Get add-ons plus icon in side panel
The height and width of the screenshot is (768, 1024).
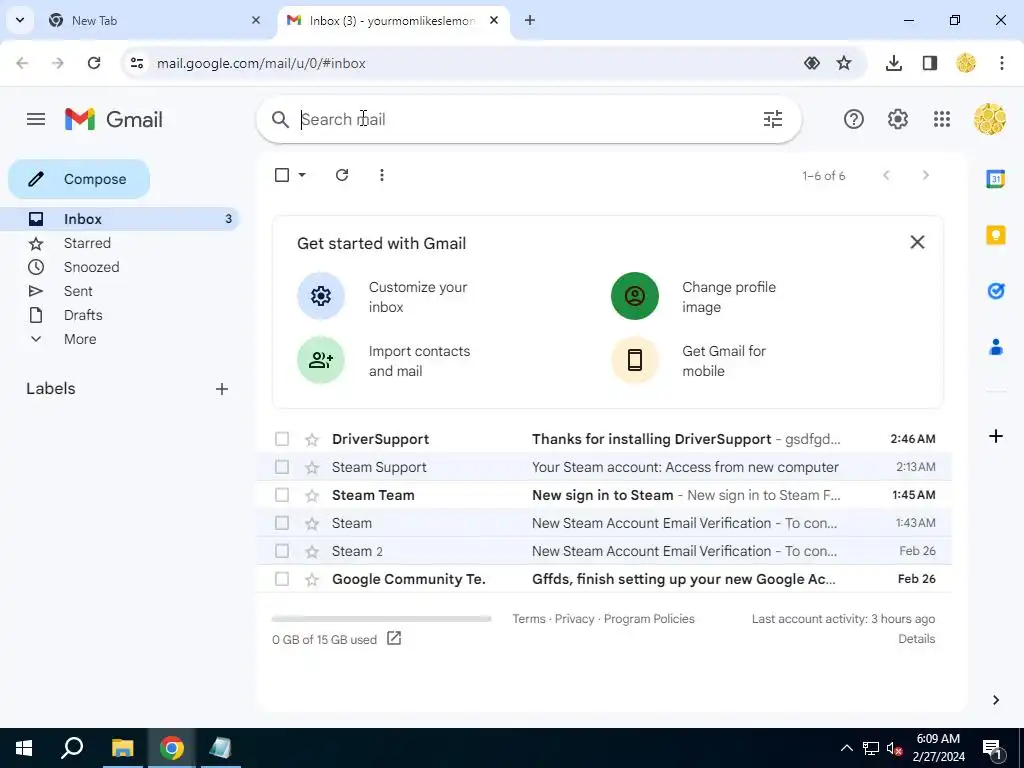click(995, 436)
